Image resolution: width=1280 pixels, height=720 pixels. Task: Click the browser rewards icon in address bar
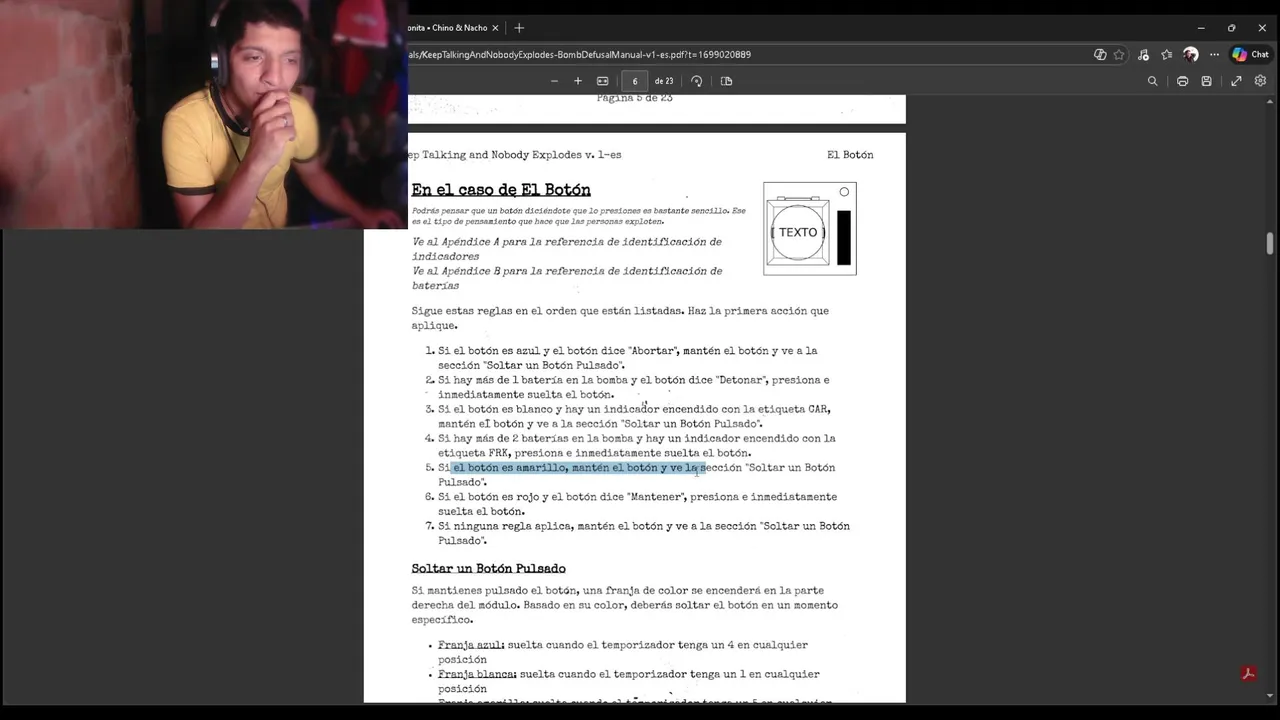tap(1100, 55)
